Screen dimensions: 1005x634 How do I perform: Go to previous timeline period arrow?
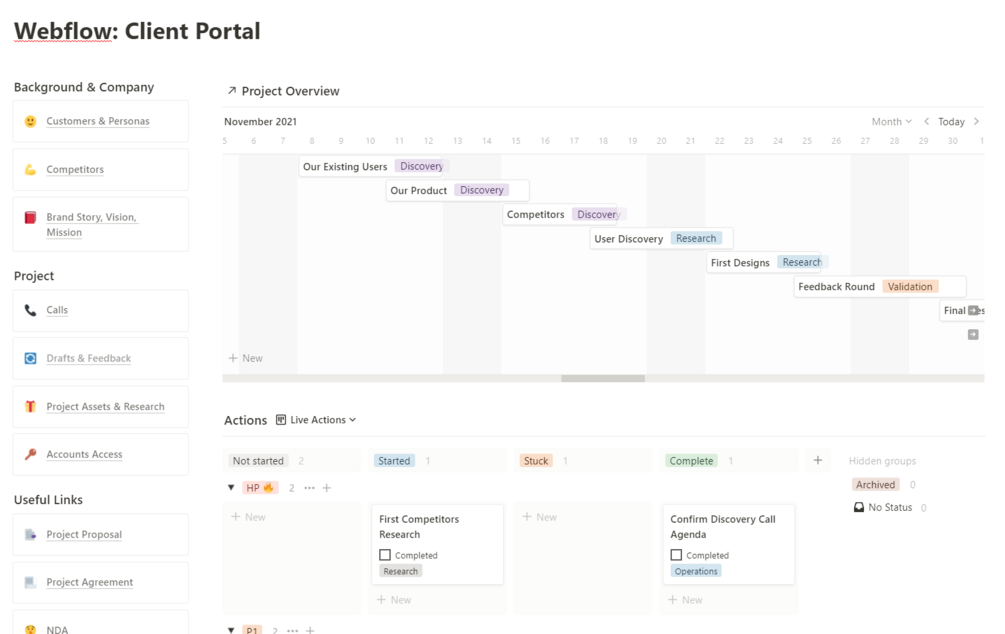click(926, 121)
